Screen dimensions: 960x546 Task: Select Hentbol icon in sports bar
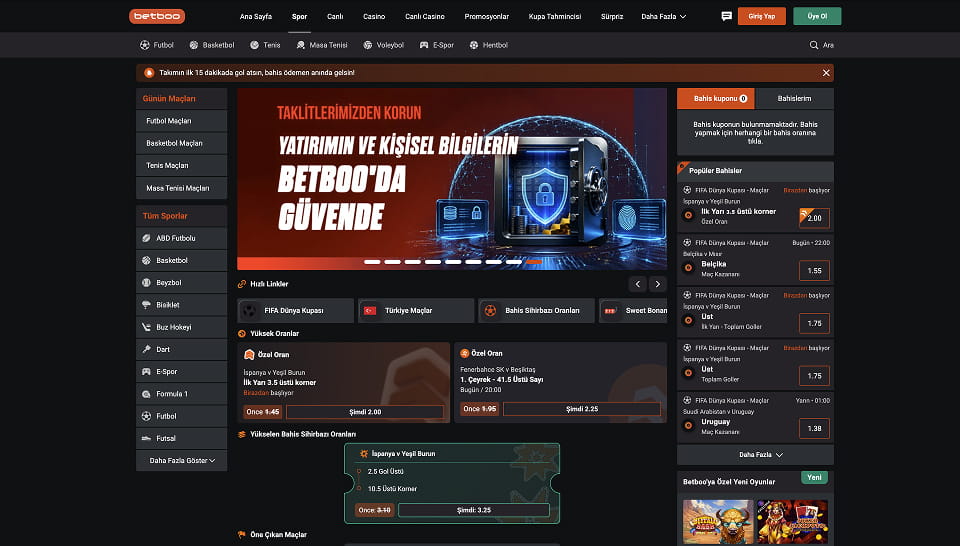pyautogui.click(x=474, y=45)
